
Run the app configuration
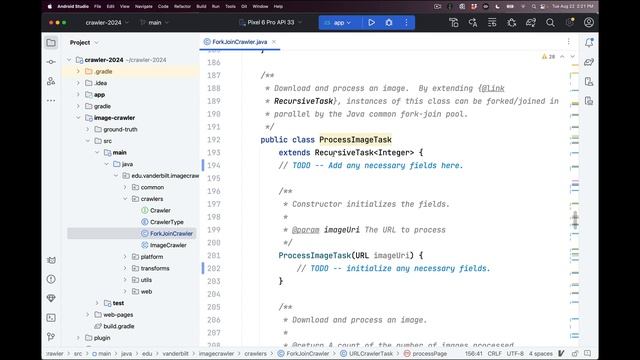point(371,23)
